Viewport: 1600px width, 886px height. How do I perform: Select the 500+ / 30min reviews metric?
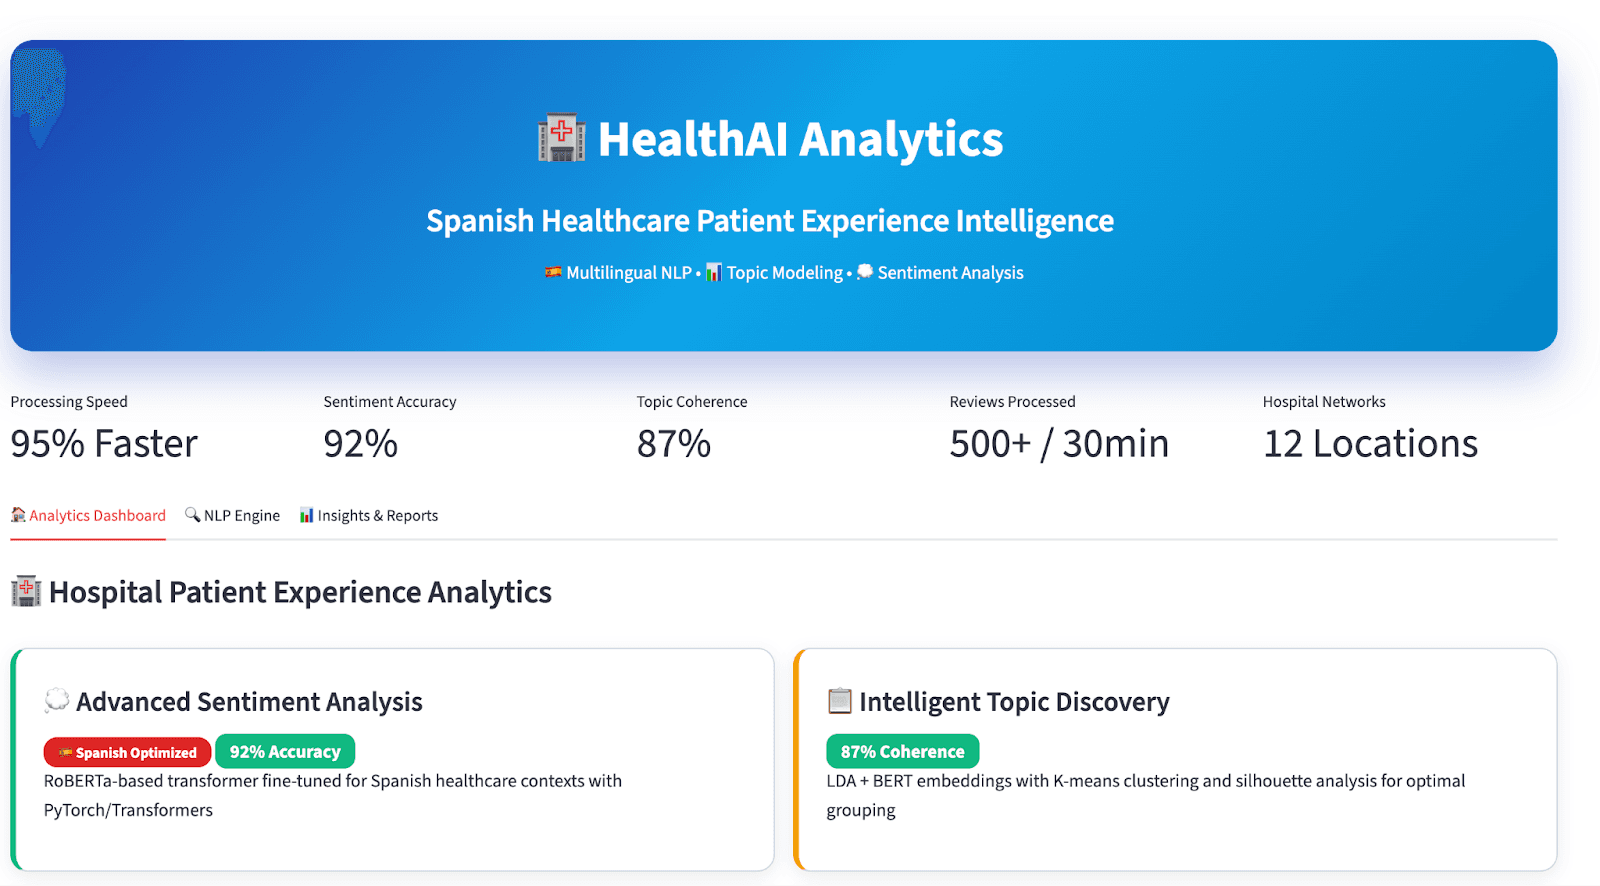(x=1059, y=443)
